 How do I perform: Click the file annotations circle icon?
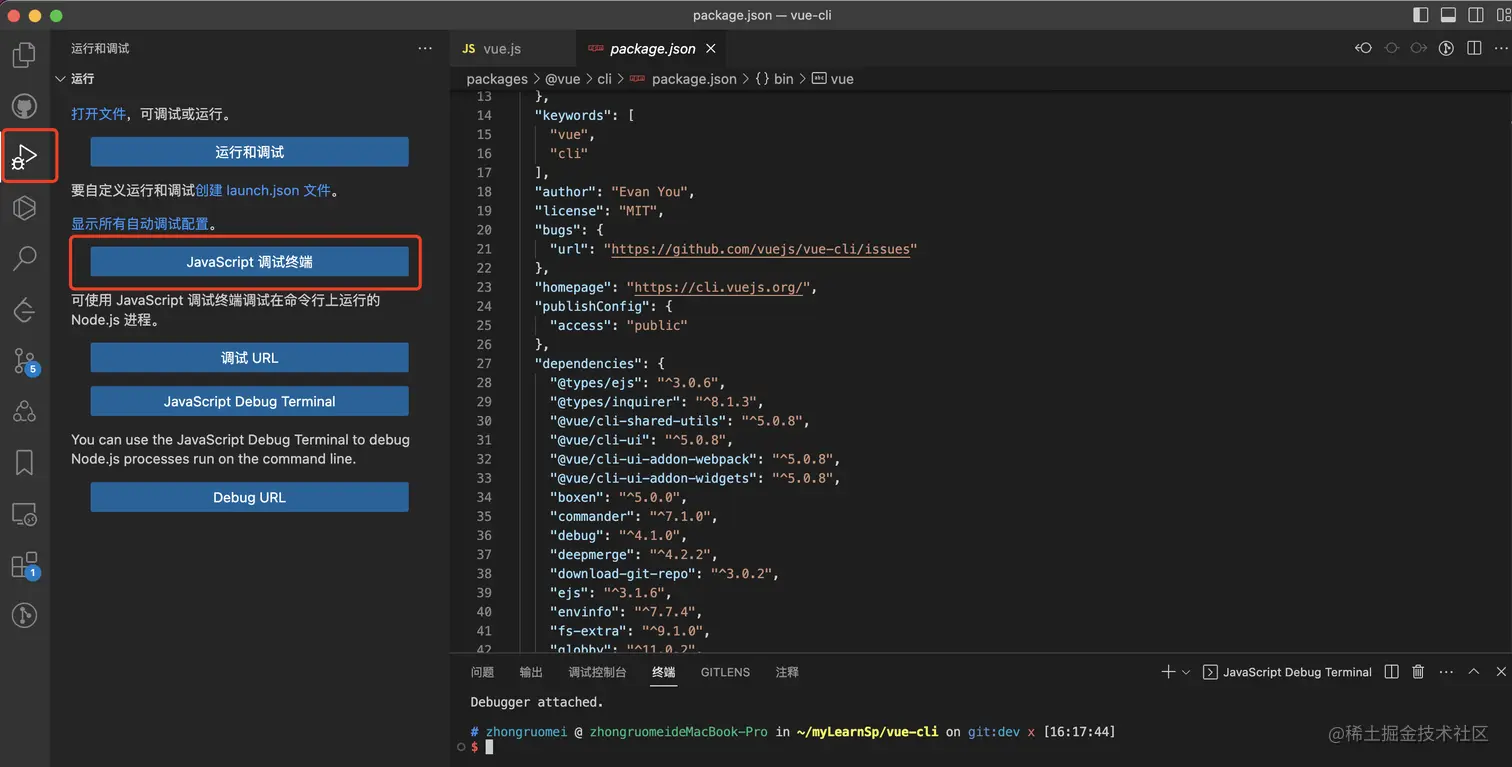(1391, 48)
